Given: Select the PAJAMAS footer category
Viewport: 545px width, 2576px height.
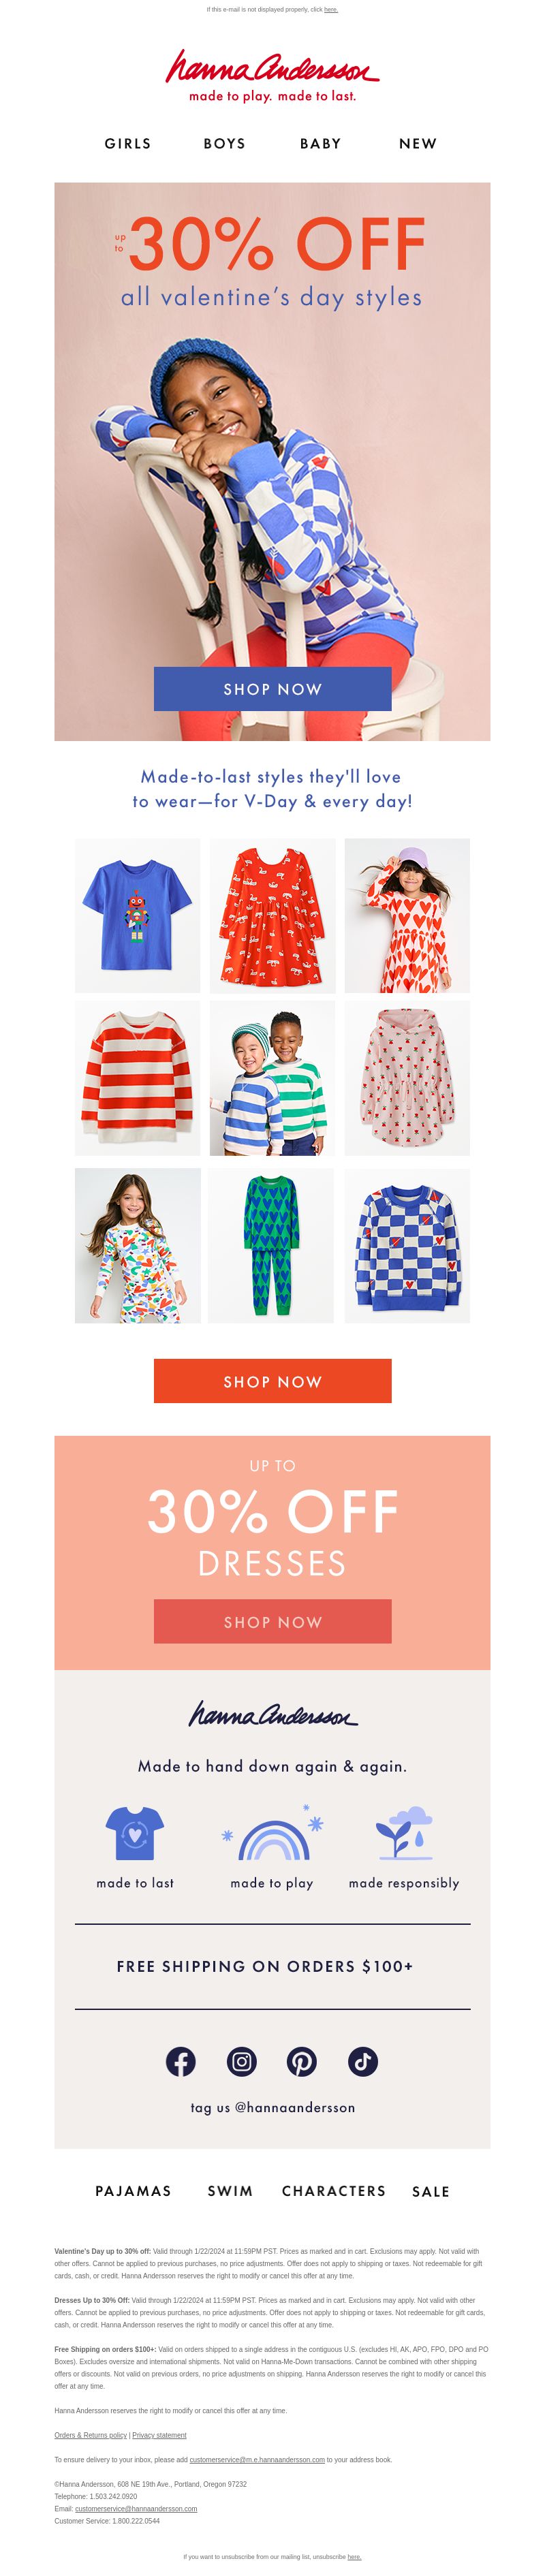Looking at the screenshot, I should [x=133, y=2191].
